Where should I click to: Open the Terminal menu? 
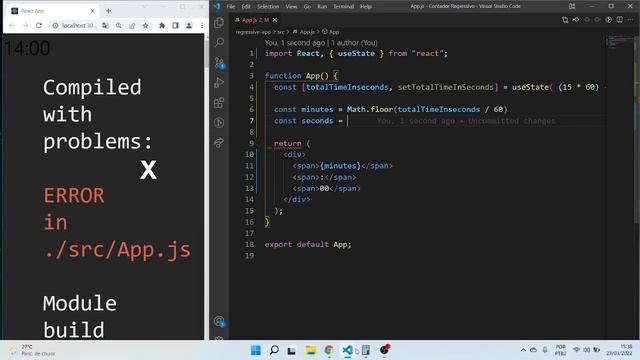pyautogui.click(x=343, y=7)
